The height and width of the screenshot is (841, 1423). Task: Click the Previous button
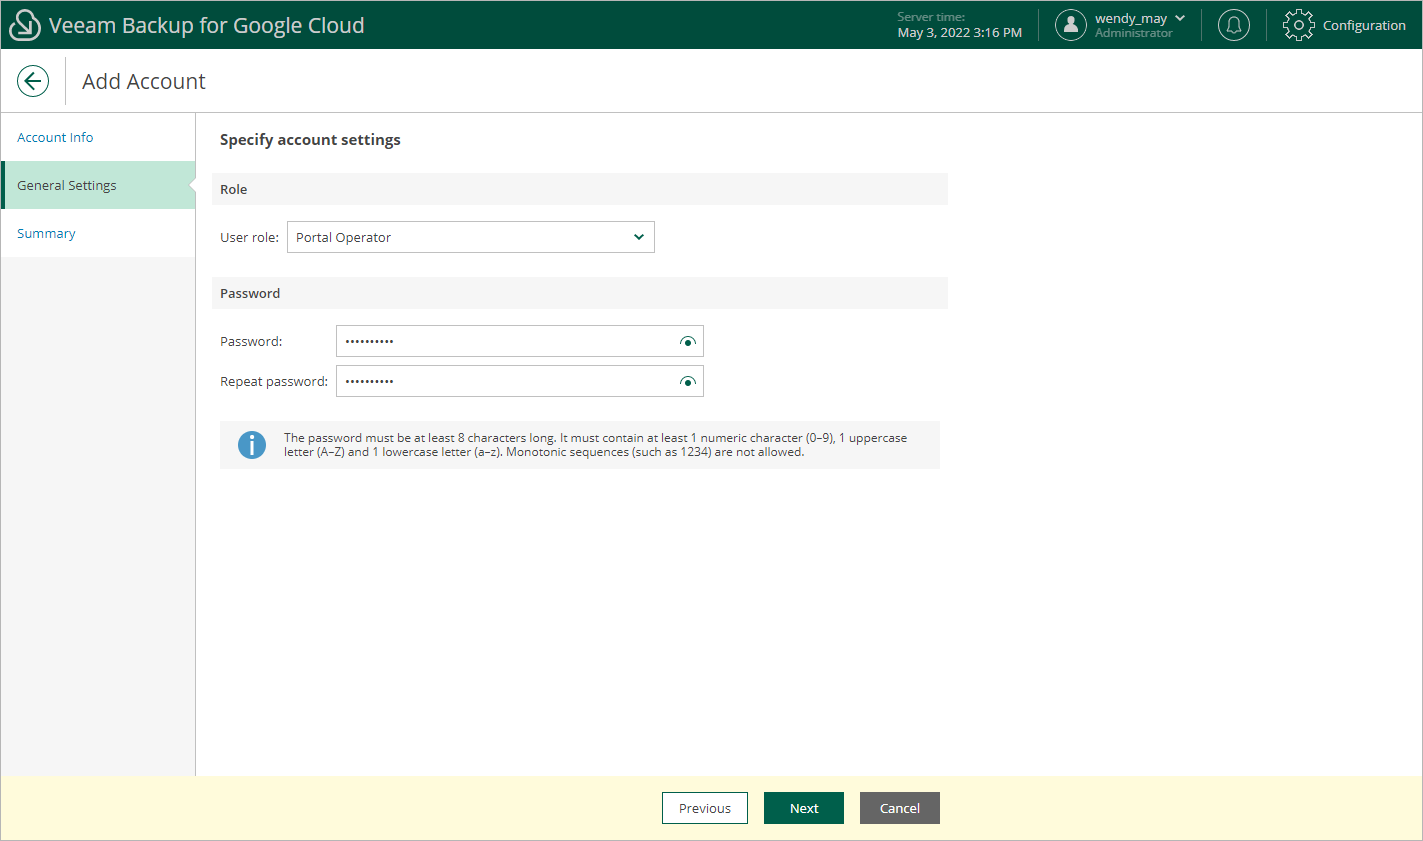[x=705, y=808]
